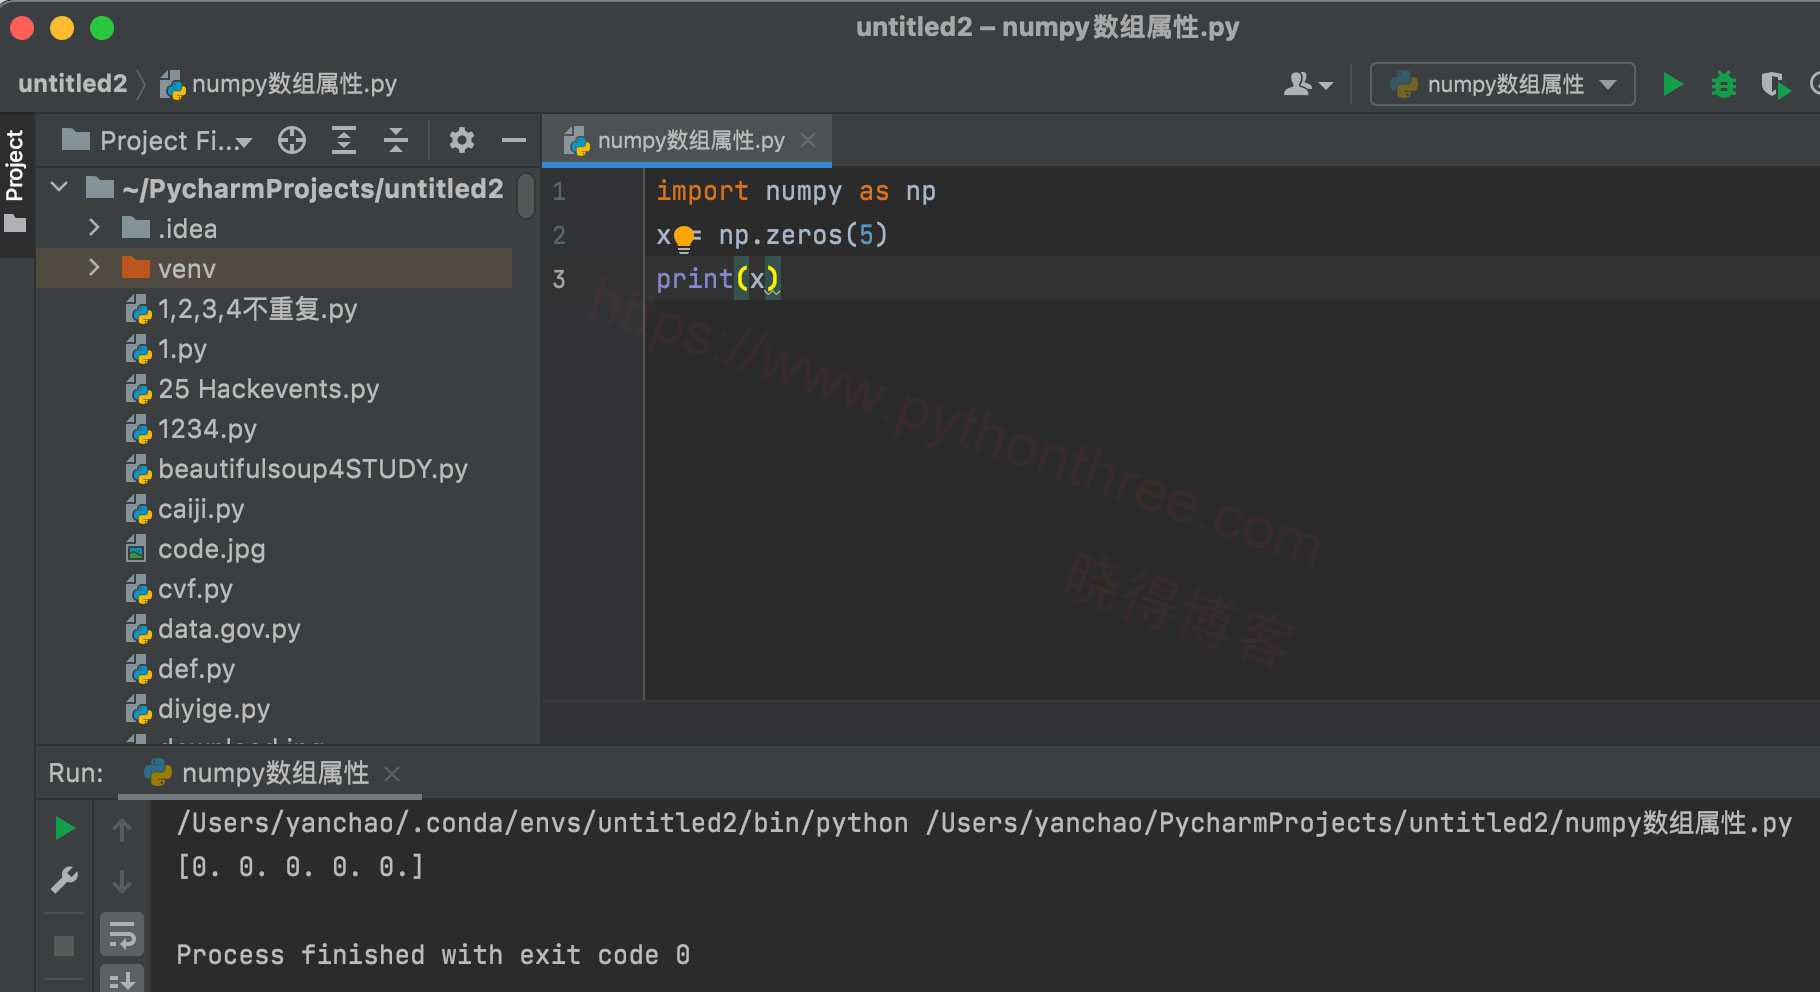Image resolution: width=1820 pixels, height=992 pixels.
Task: Select data.gov.py in the project tree
Action: [229, 629]
